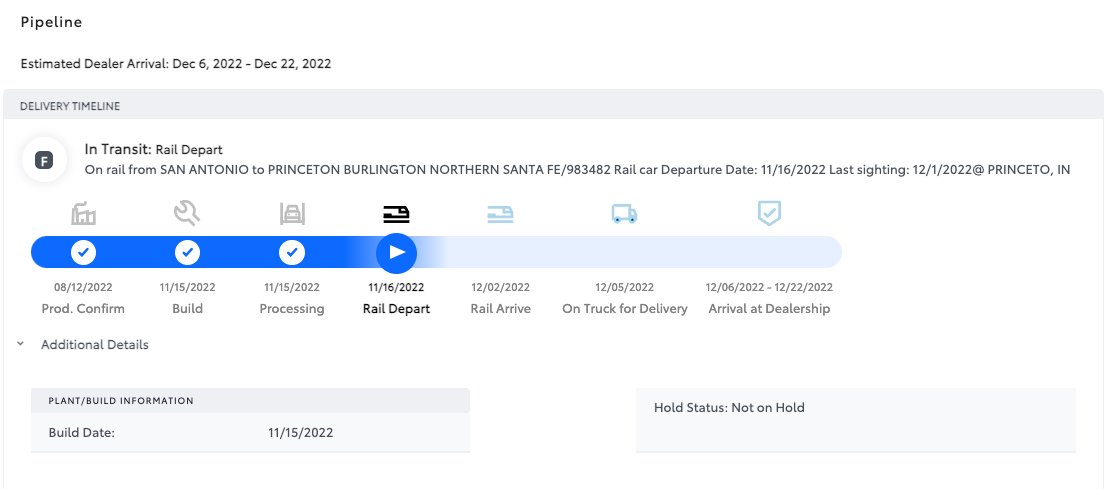Click the Build Date: label

click(x=81, y=433)
